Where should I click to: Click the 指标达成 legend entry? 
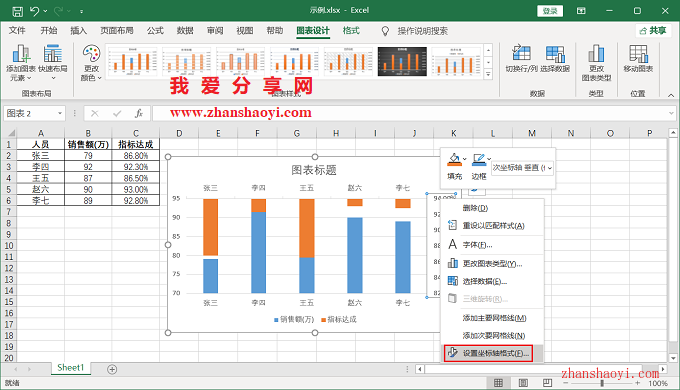[x=338, y=320]
